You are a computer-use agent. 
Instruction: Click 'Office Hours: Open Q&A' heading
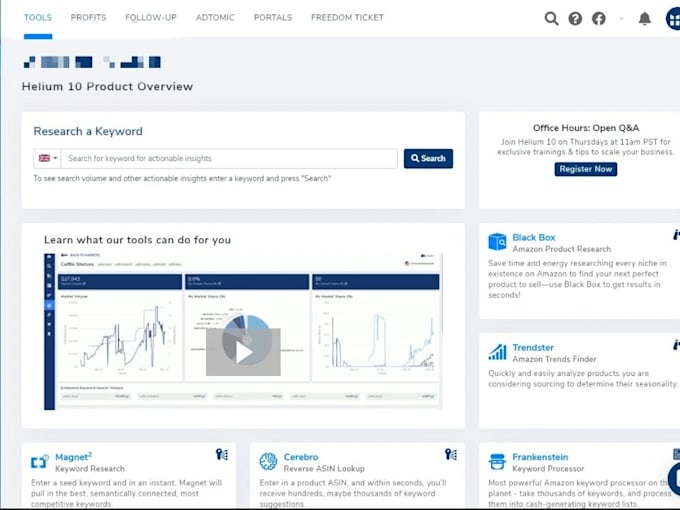coord(586,128)
